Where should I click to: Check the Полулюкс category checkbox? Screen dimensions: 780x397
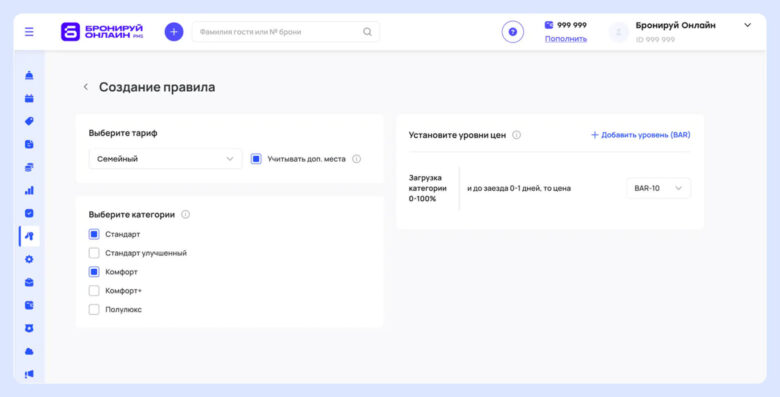94,309
